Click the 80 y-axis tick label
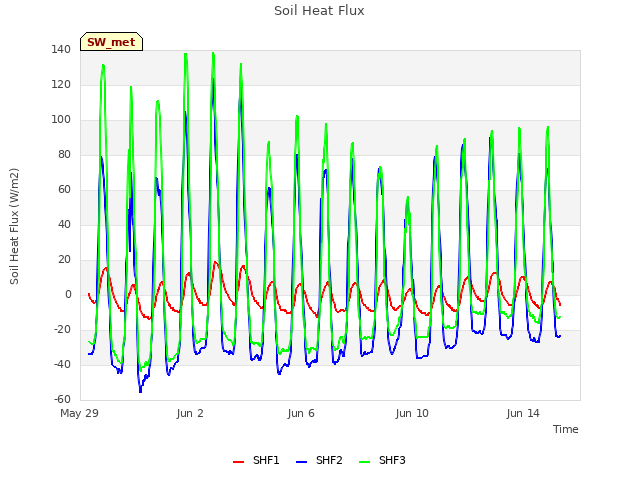The height and width of the screenshot is (480, 640). coord(64,154)
